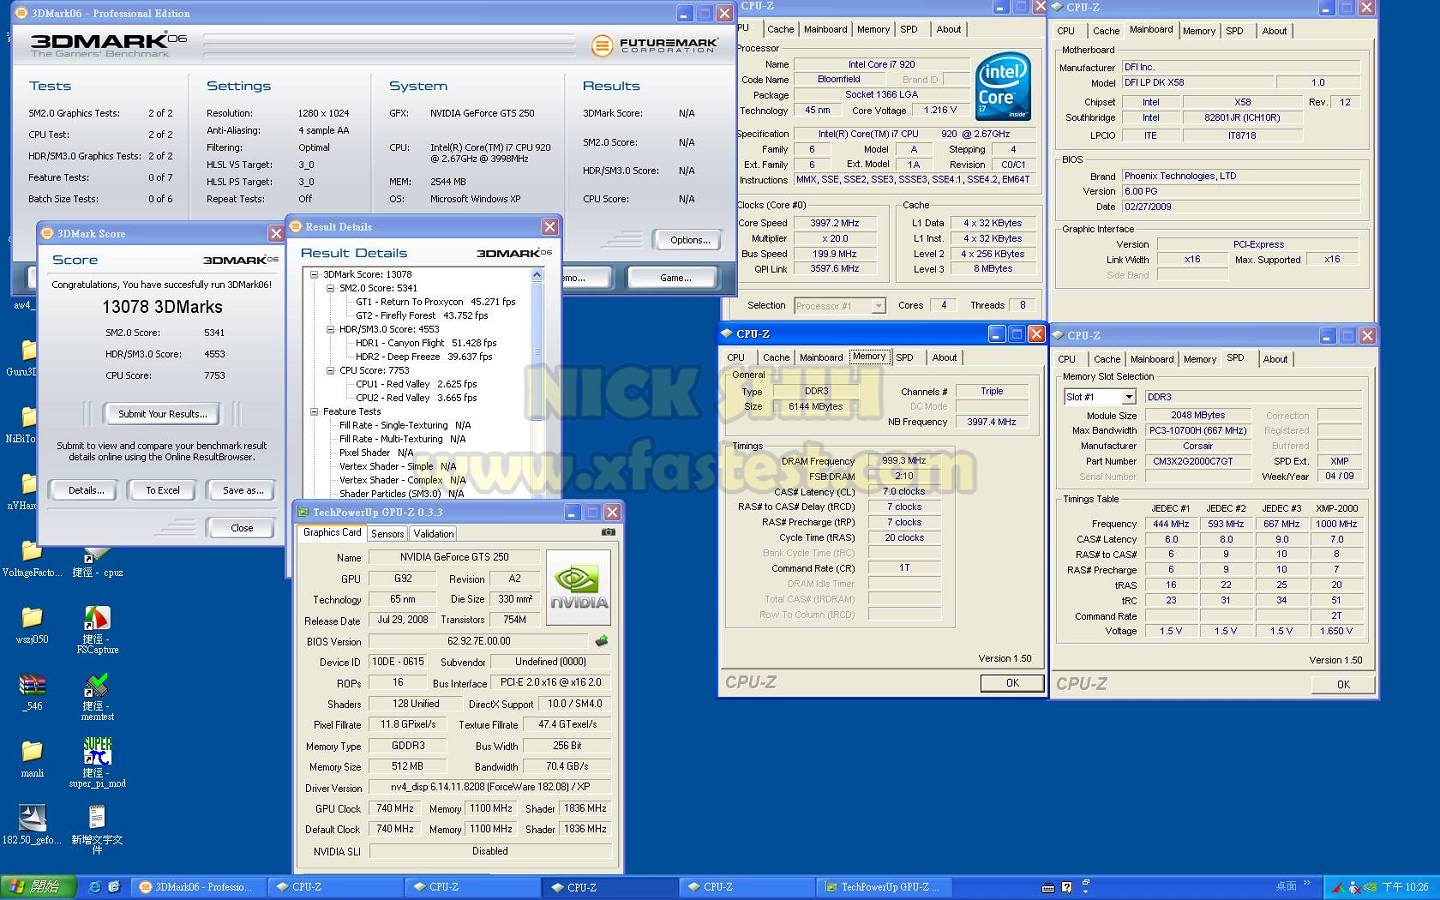Open the Slot #1 memory slot dropdown
This screenshot has width=1440, height=900.
pos(1128,397)
